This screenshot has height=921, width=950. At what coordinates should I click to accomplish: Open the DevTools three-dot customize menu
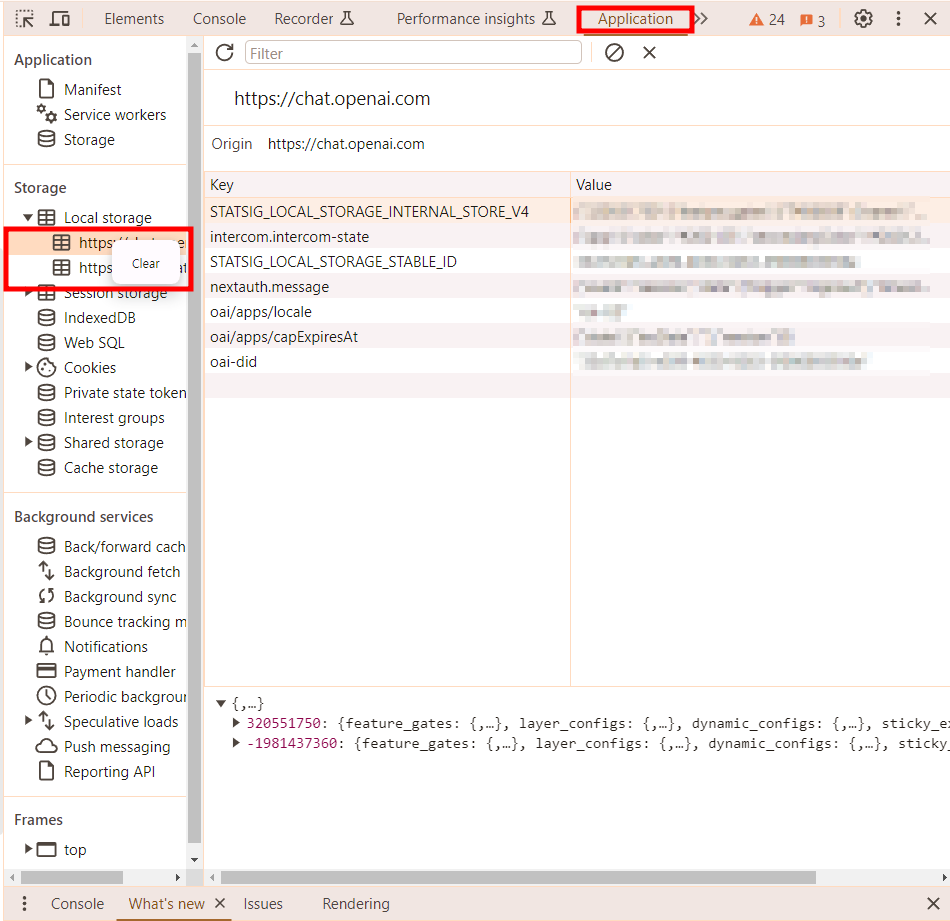(898, 19)
